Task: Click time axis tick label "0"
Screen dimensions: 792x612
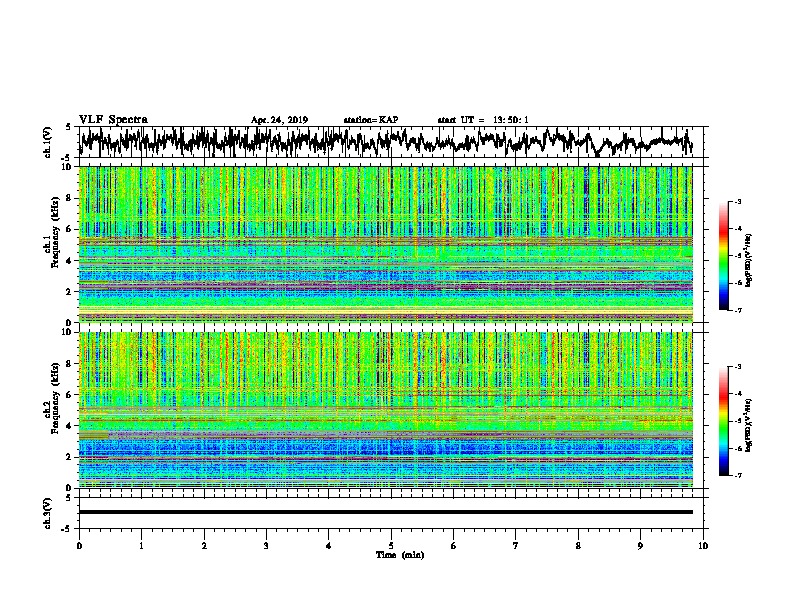Action: [x=79, y=546]
